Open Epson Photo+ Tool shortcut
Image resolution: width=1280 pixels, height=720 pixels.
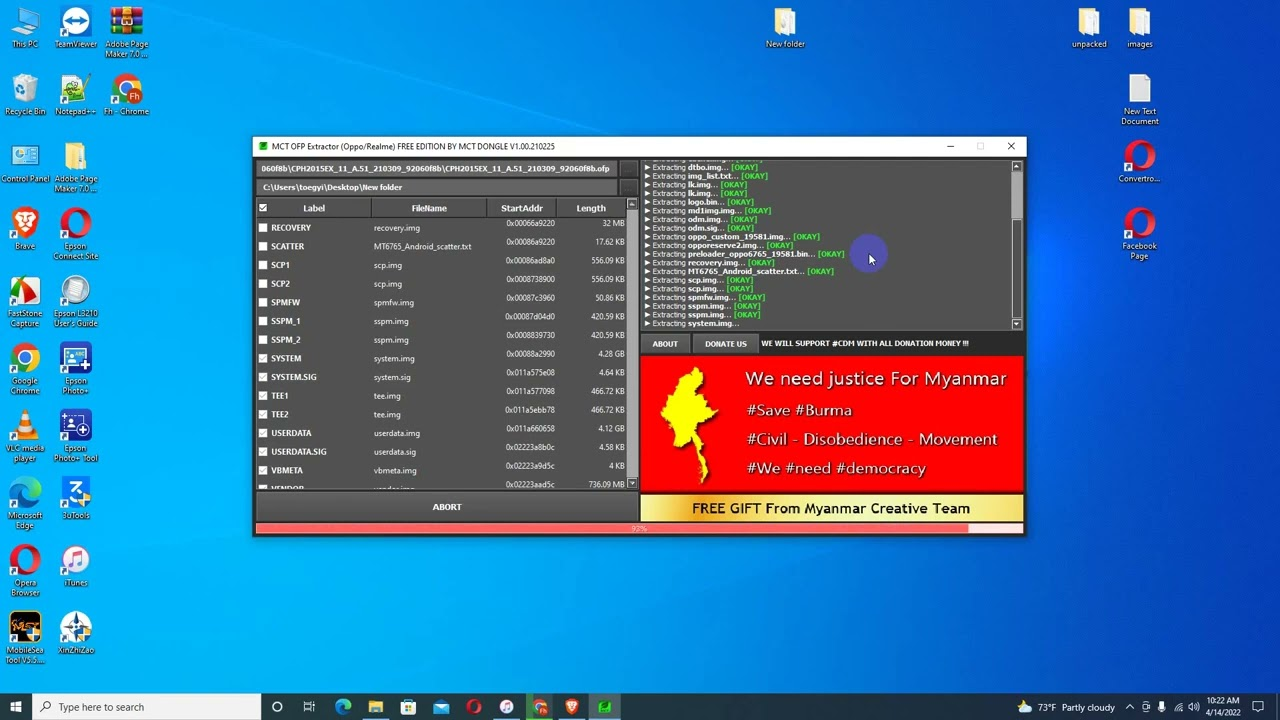[76, 436]
